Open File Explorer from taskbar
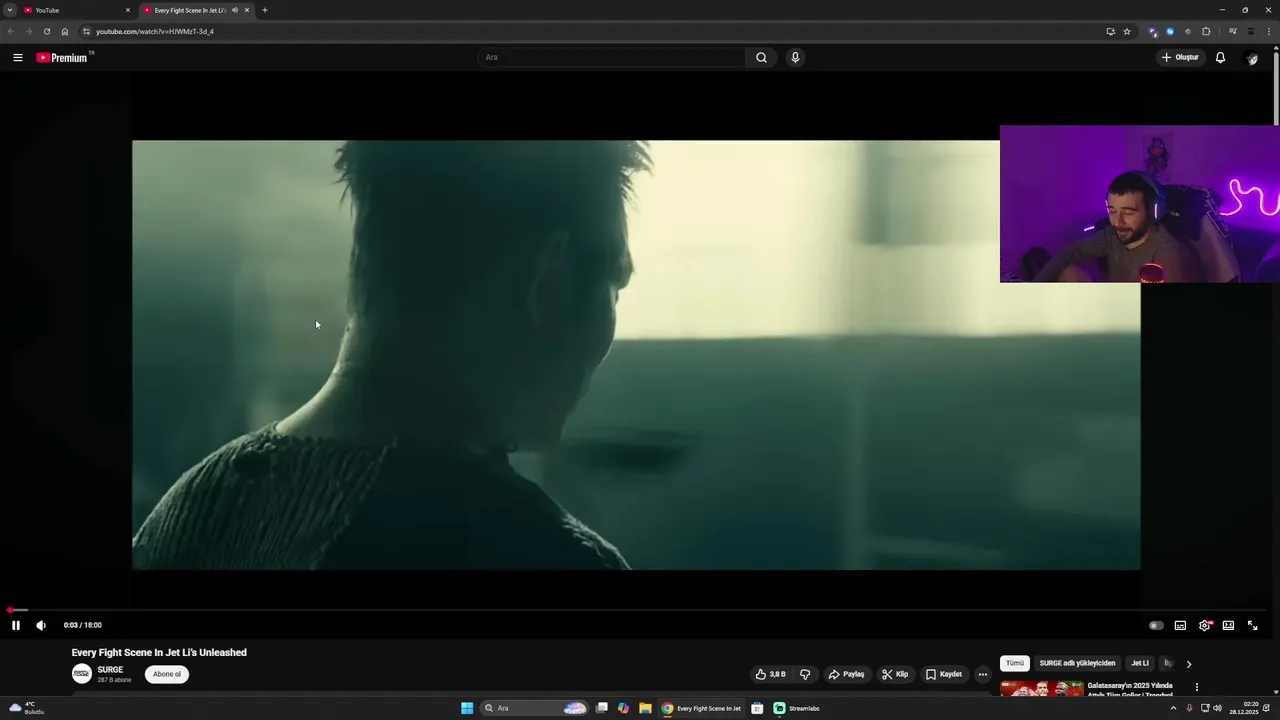 click(x=645, y=708)
